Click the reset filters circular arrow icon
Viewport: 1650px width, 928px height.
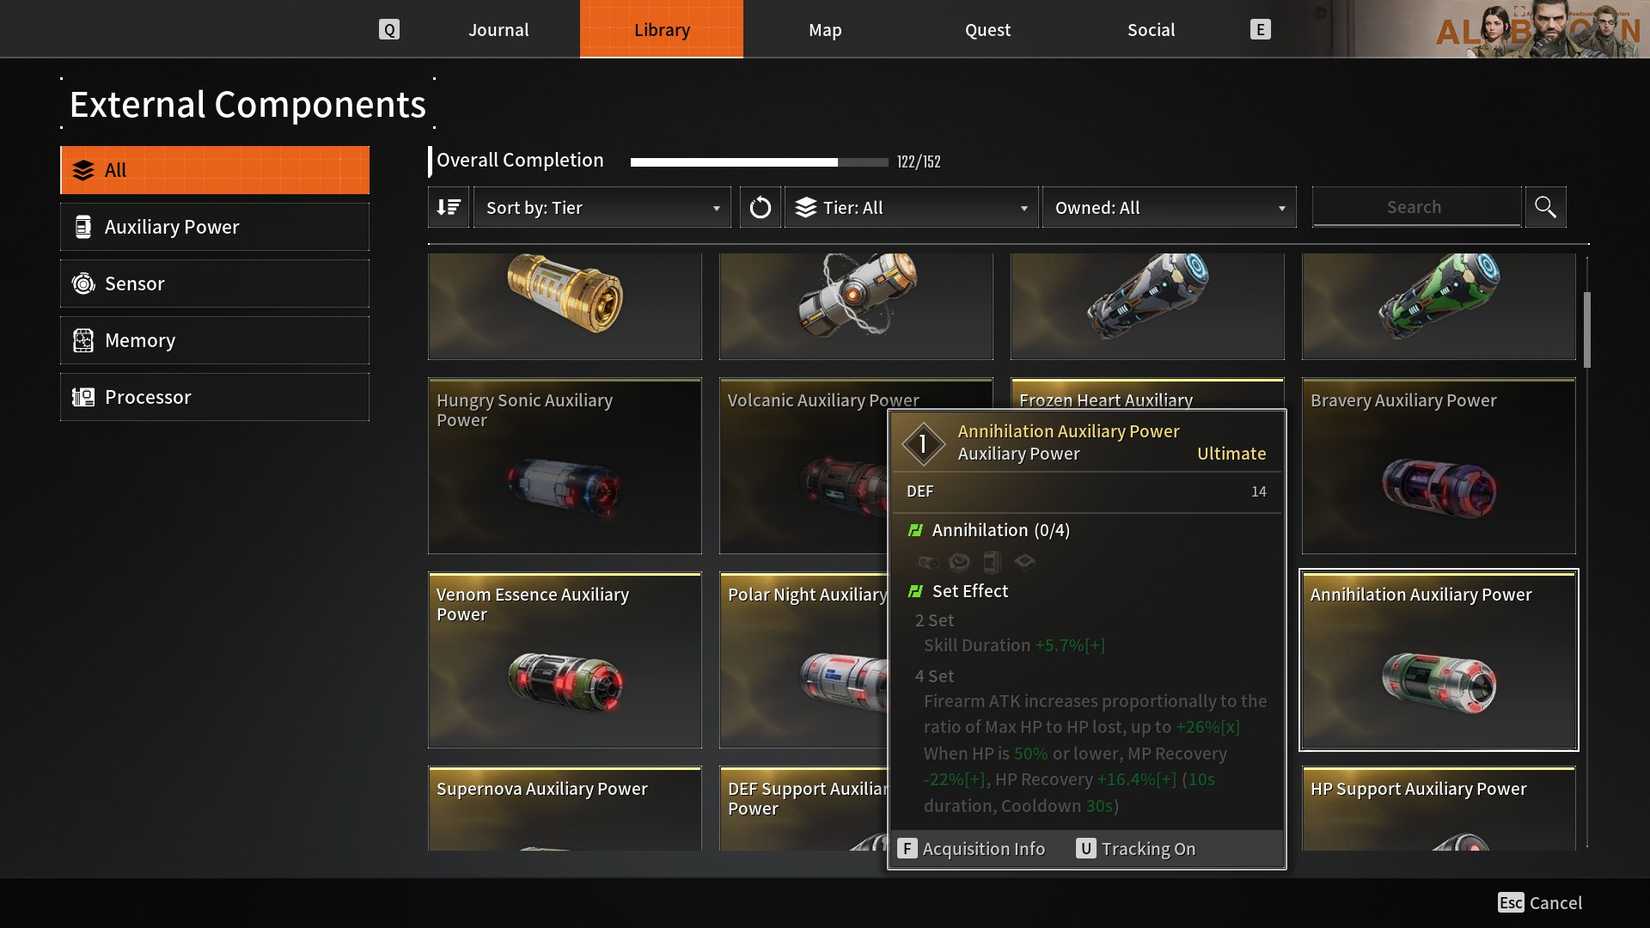(760, 207)
